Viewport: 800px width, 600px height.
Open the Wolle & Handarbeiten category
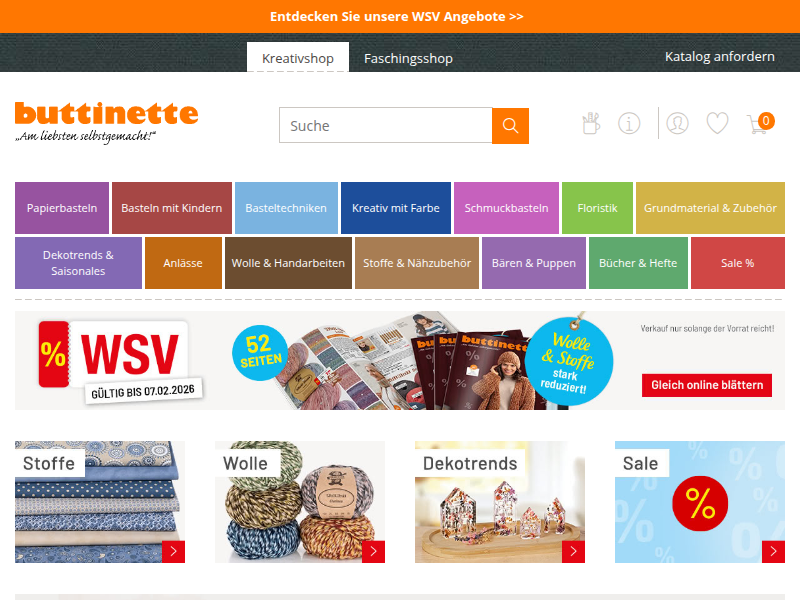click(288, 263)
